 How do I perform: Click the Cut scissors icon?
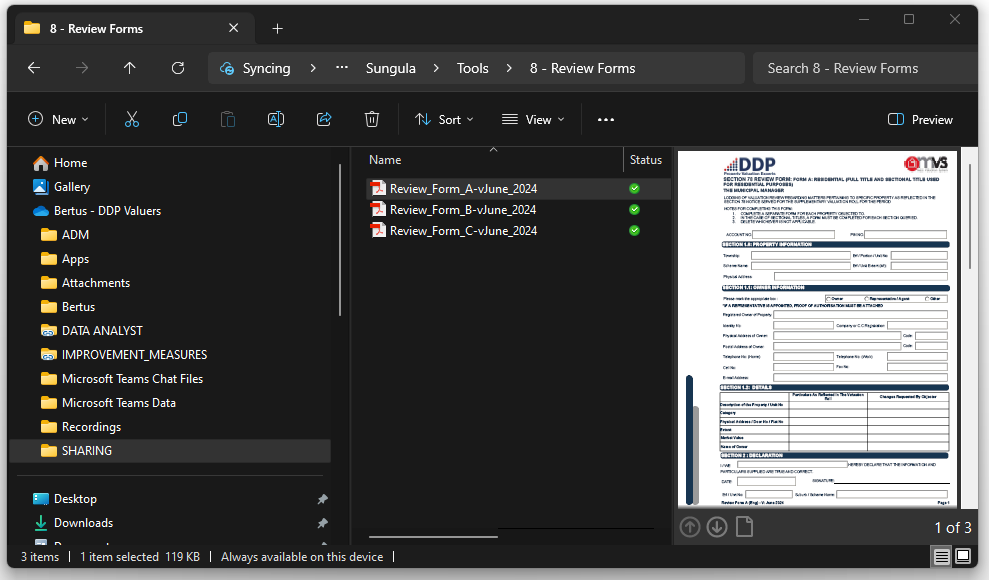click(x=132, y=119)
